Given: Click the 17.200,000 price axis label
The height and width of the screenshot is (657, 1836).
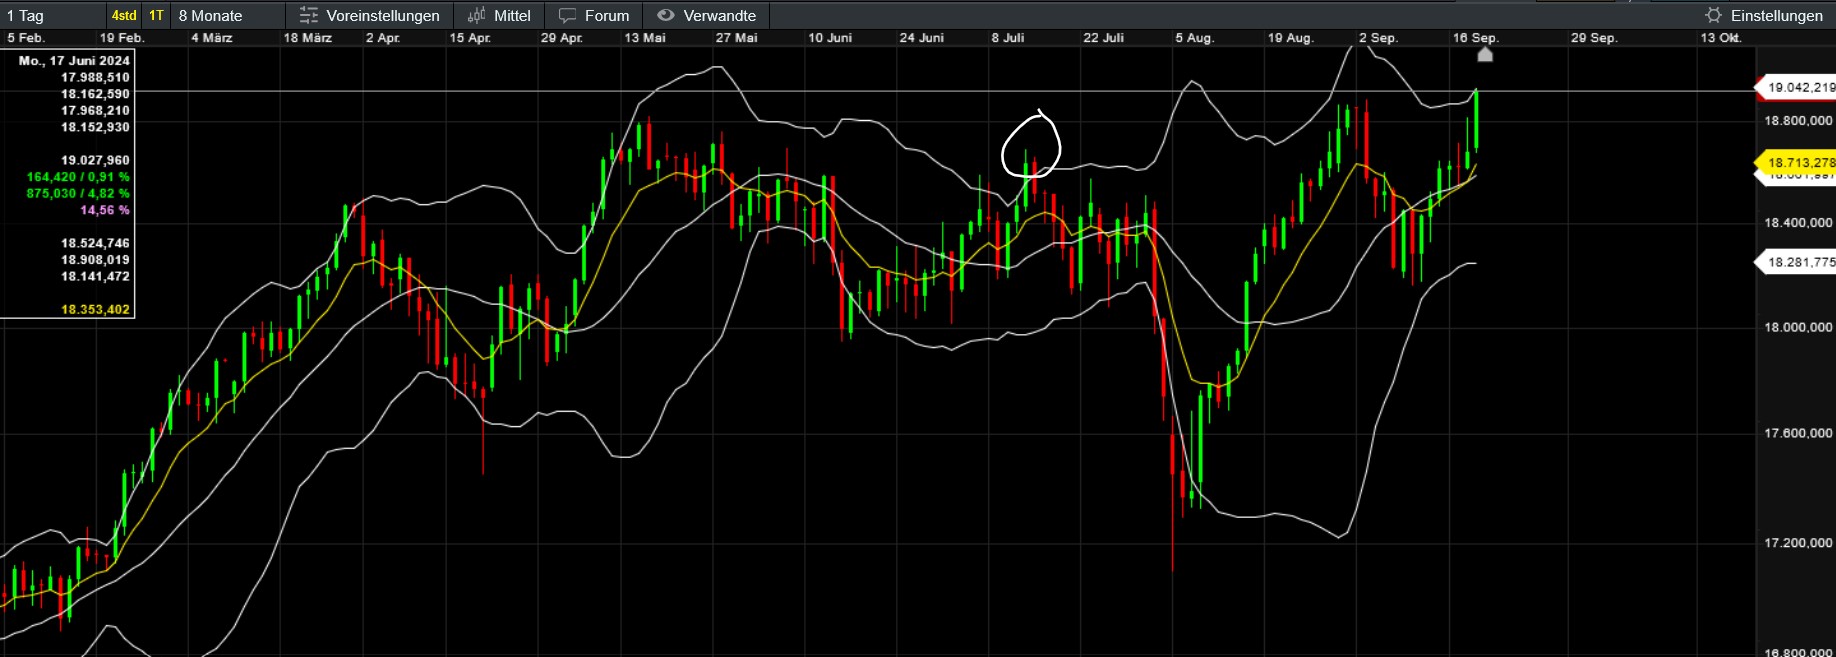Looking at the screenshot, I should click(x=1798, y=543).
